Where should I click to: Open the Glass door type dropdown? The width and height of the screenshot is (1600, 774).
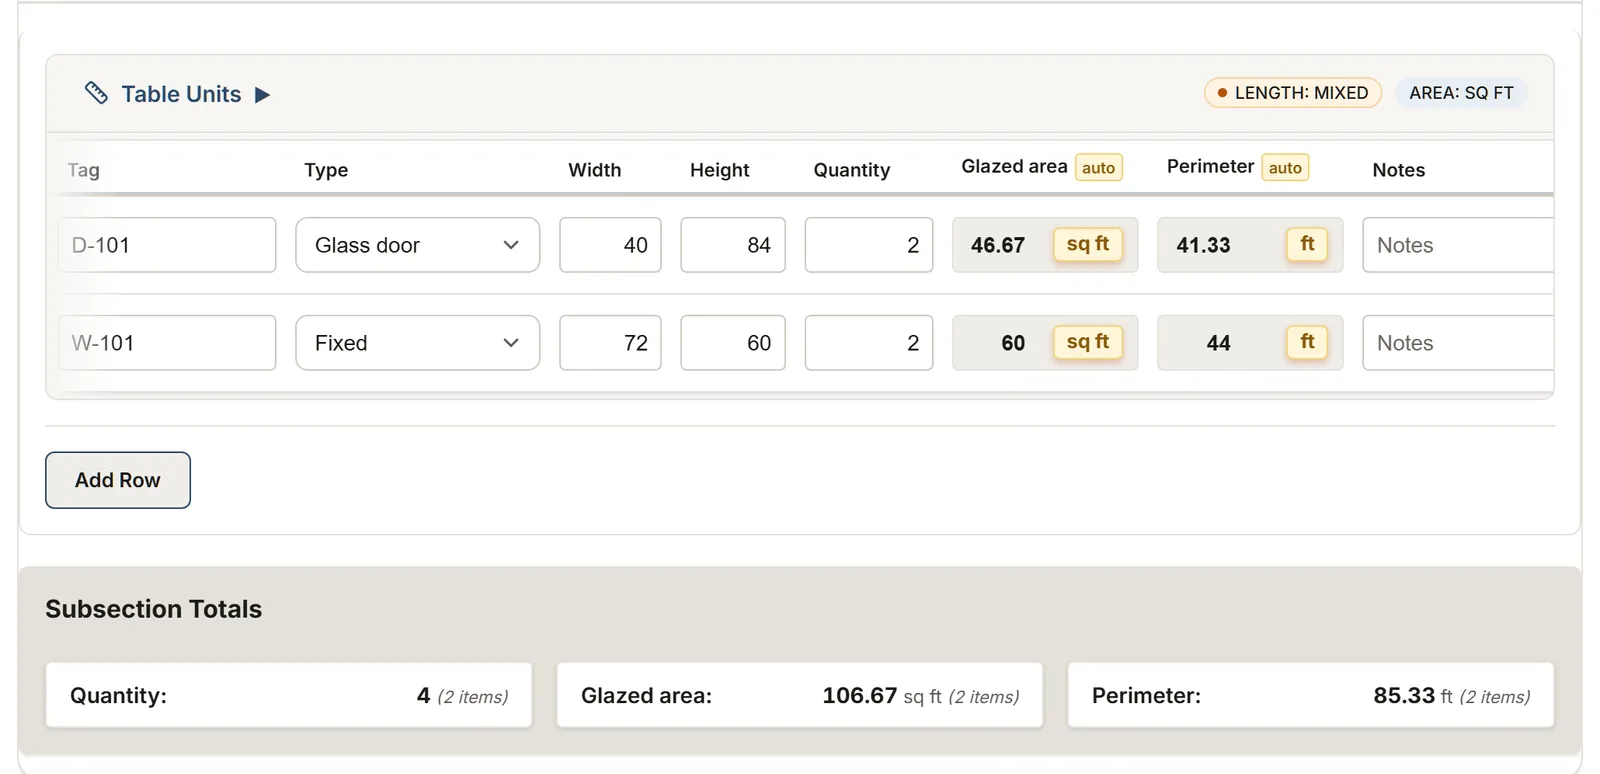(417, 245)
